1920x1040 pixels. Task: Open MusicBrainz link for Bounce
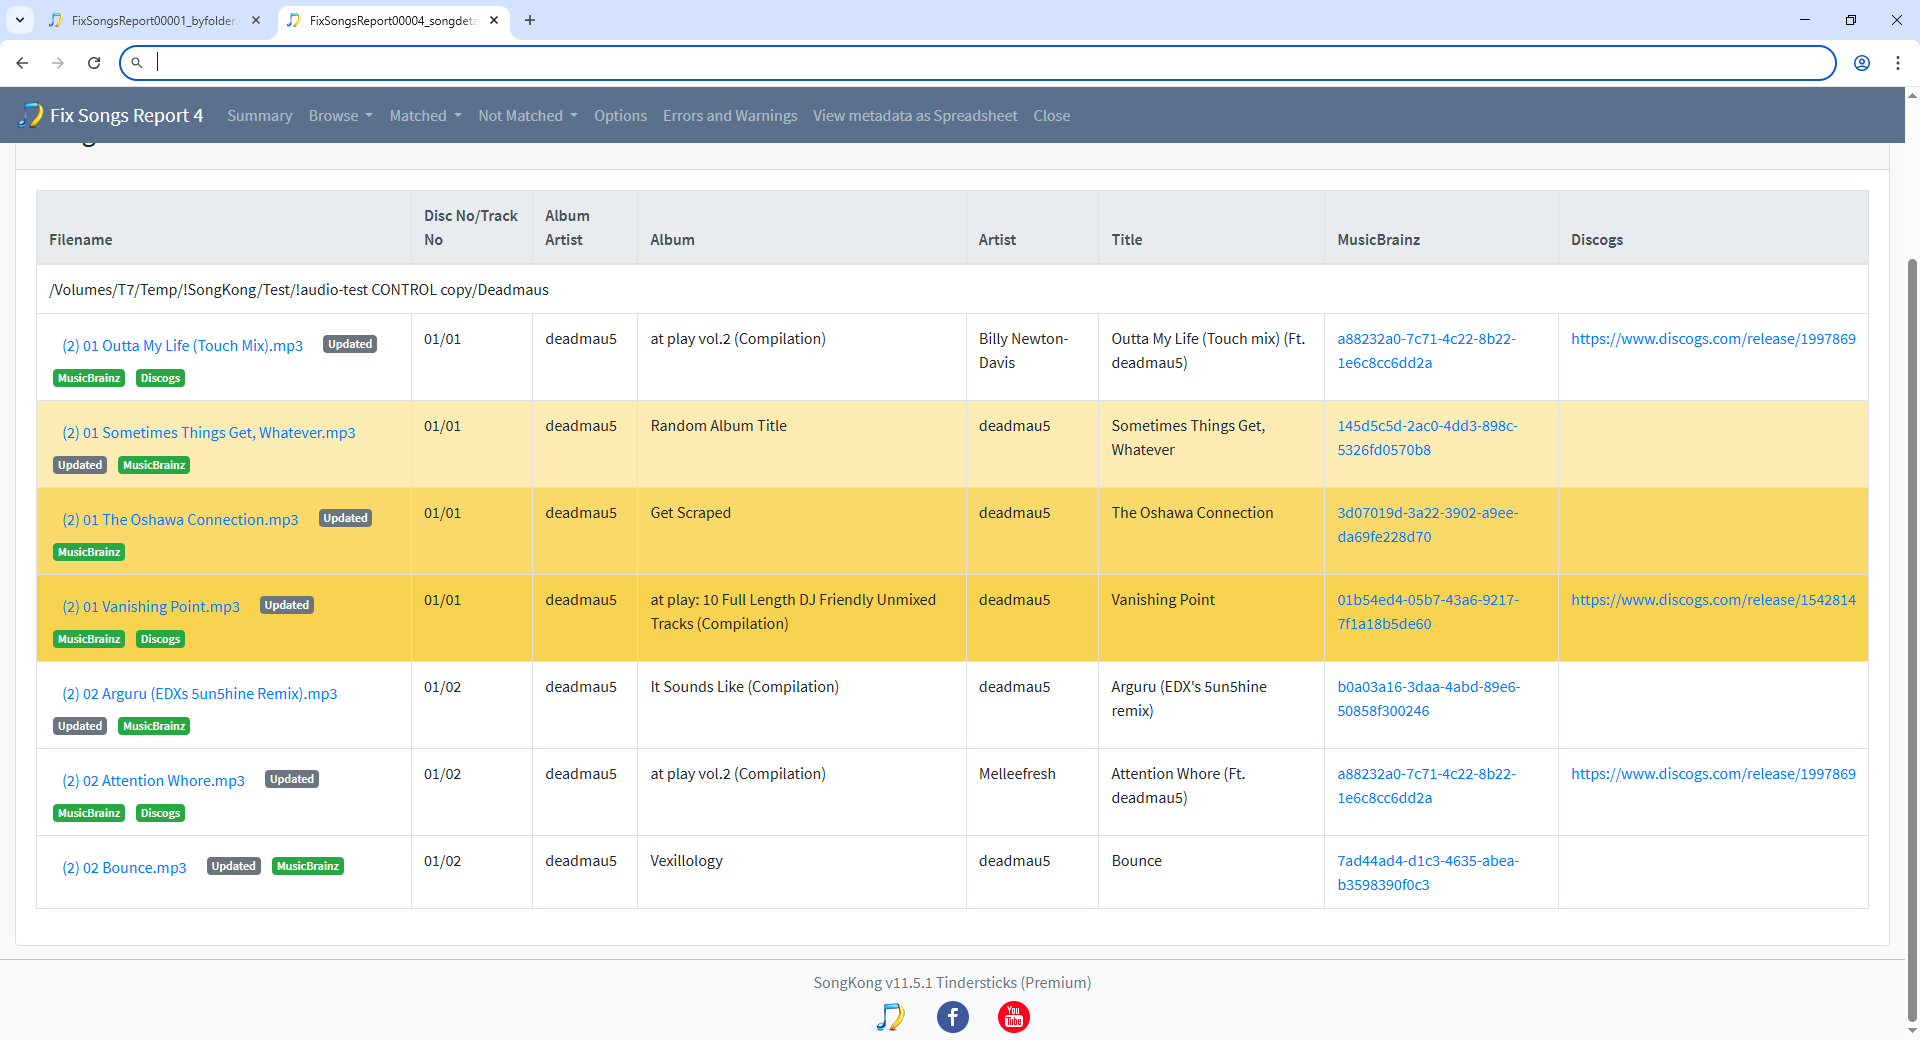point(1428,873)
